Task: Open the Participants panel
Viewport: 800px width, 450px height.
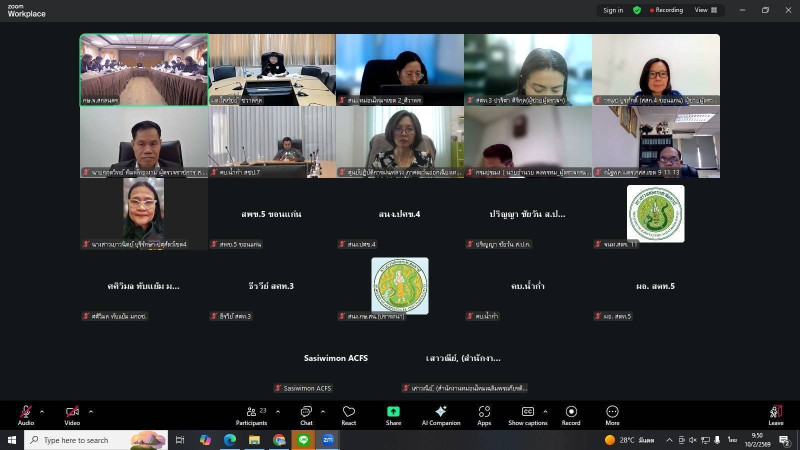Action: 251,415
